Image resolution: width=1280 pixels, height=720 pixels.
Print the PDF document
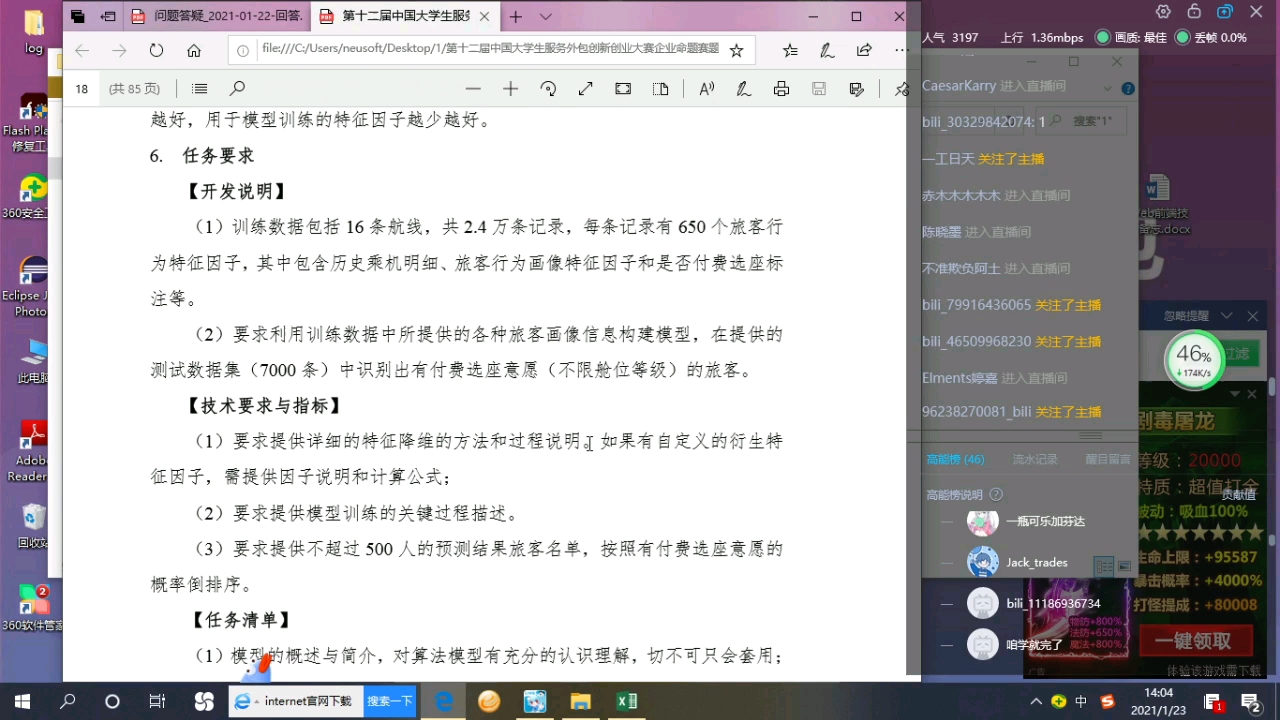pos(781,89)
